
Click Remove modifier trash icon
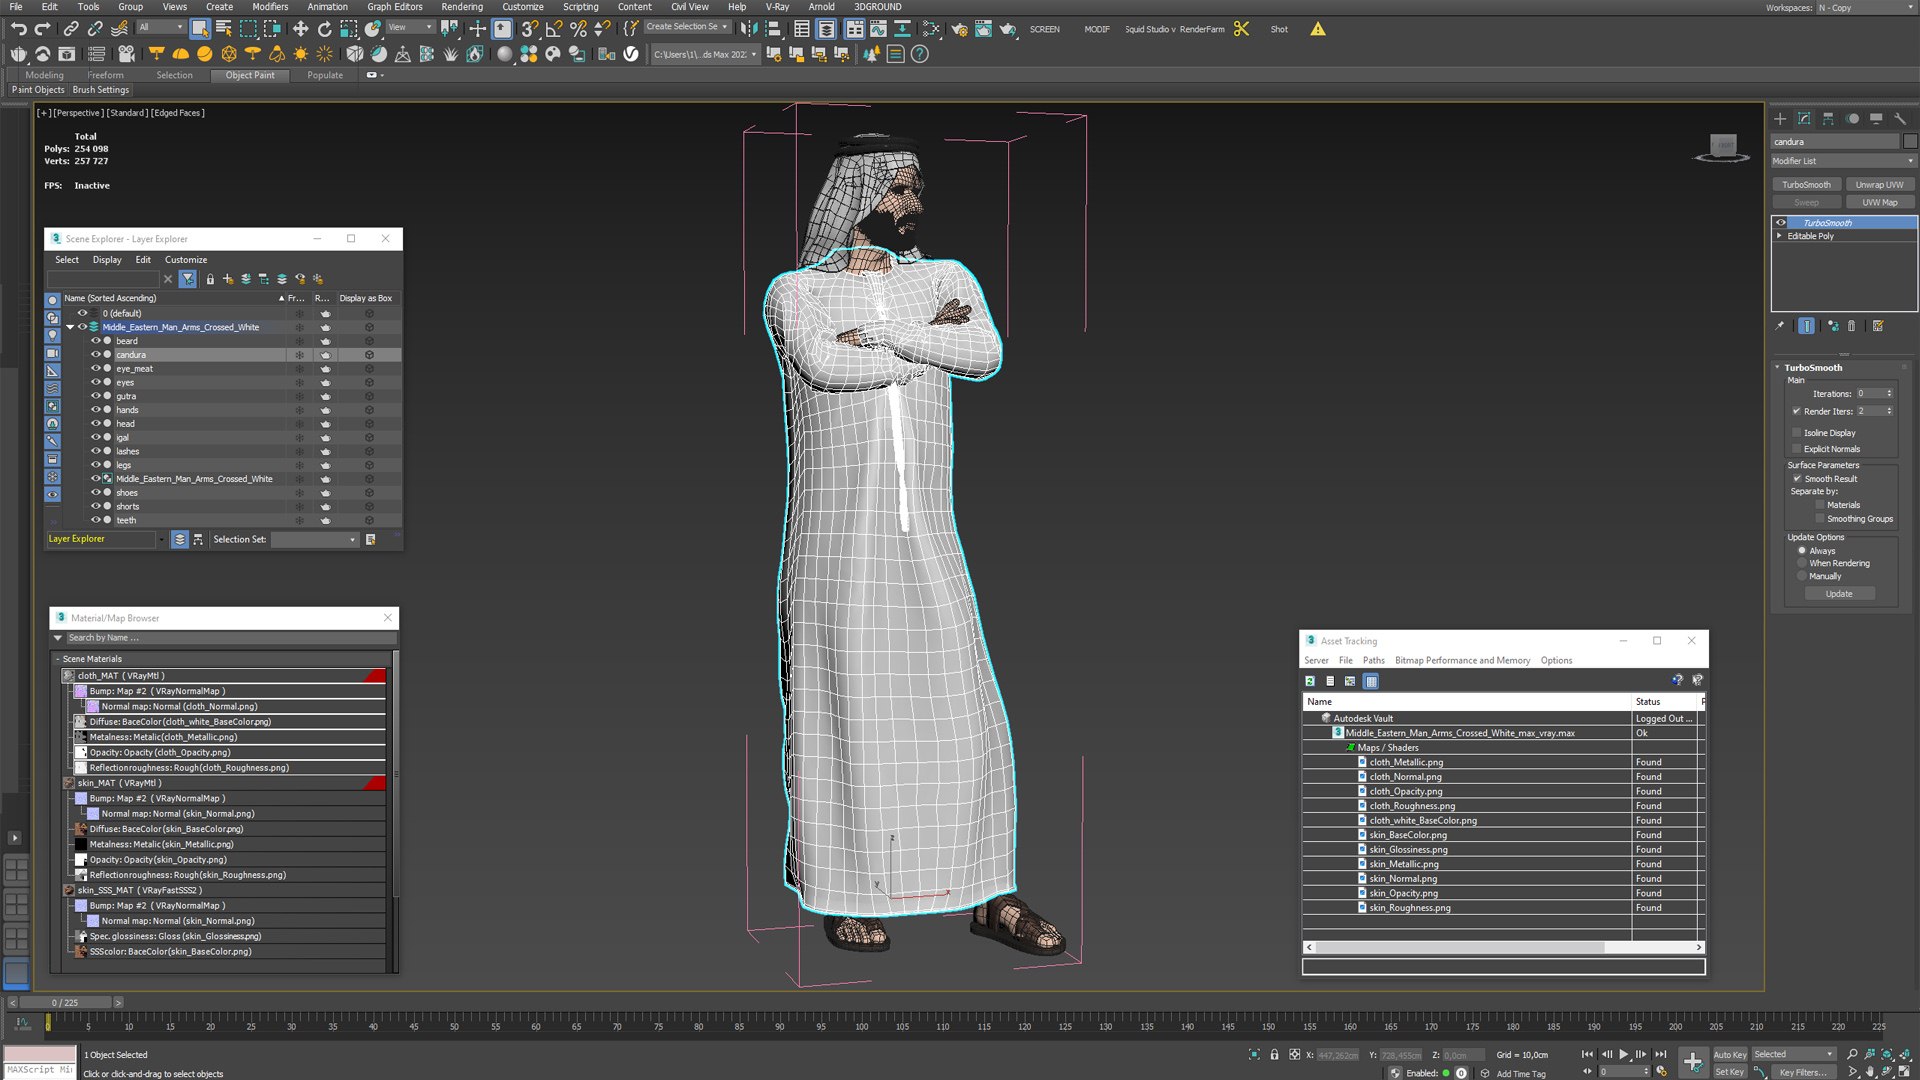[1851, 326]
